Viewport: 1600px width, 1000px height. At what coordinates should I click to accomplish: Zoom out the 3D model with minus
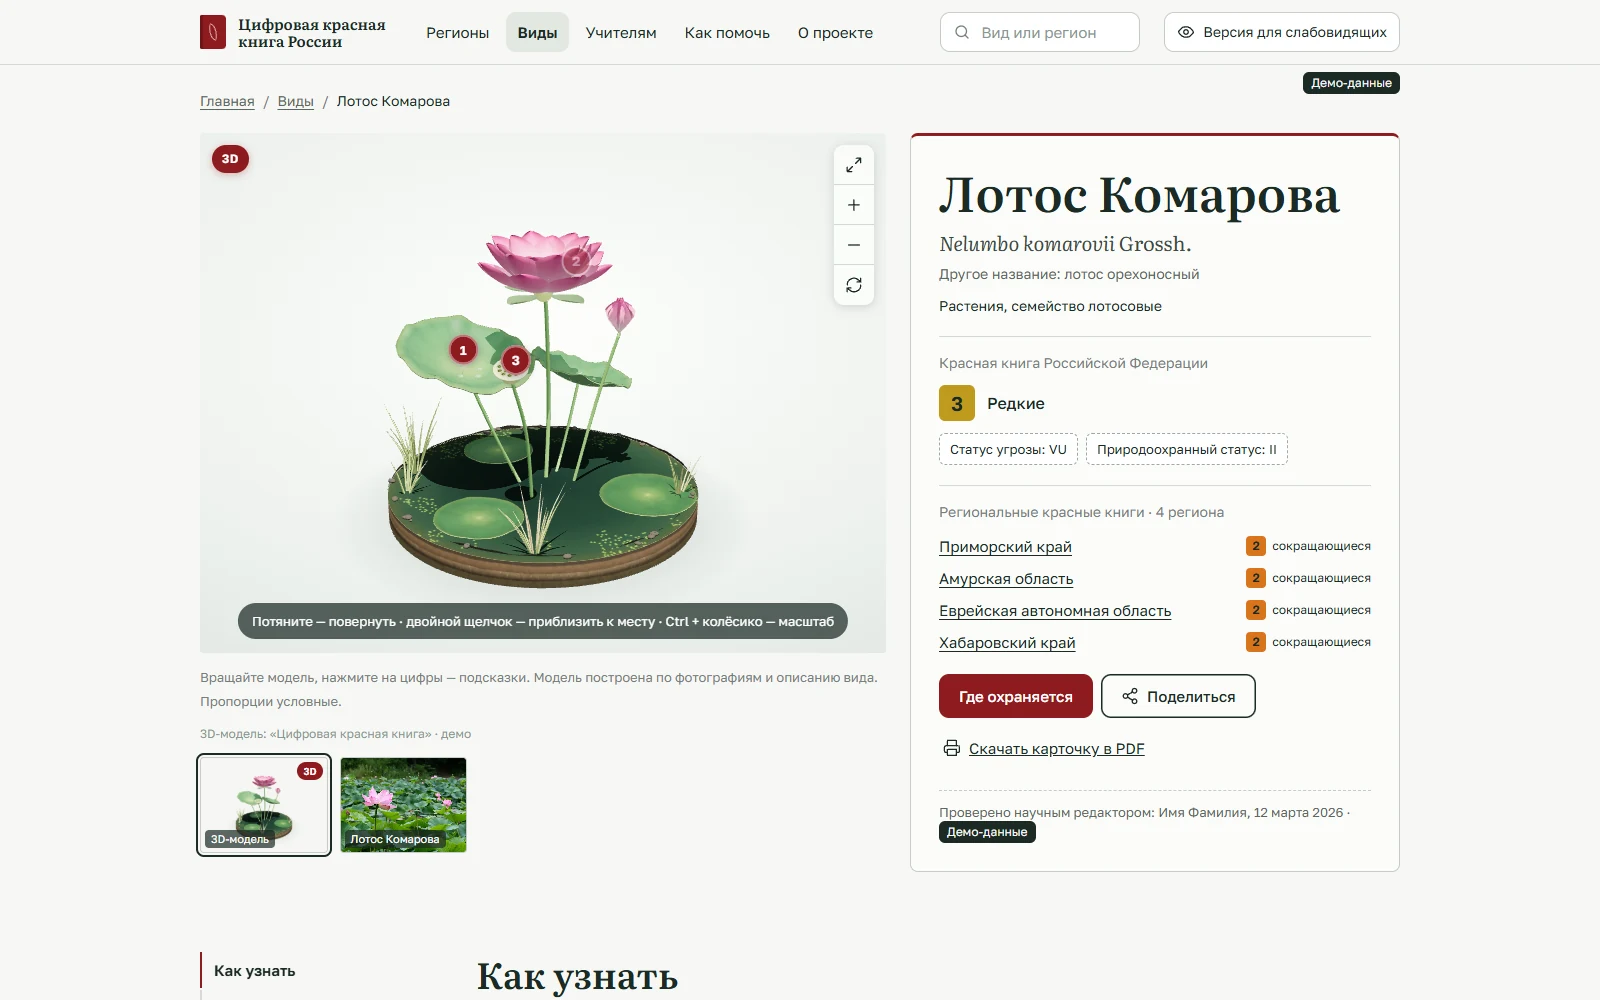[854, 245]
